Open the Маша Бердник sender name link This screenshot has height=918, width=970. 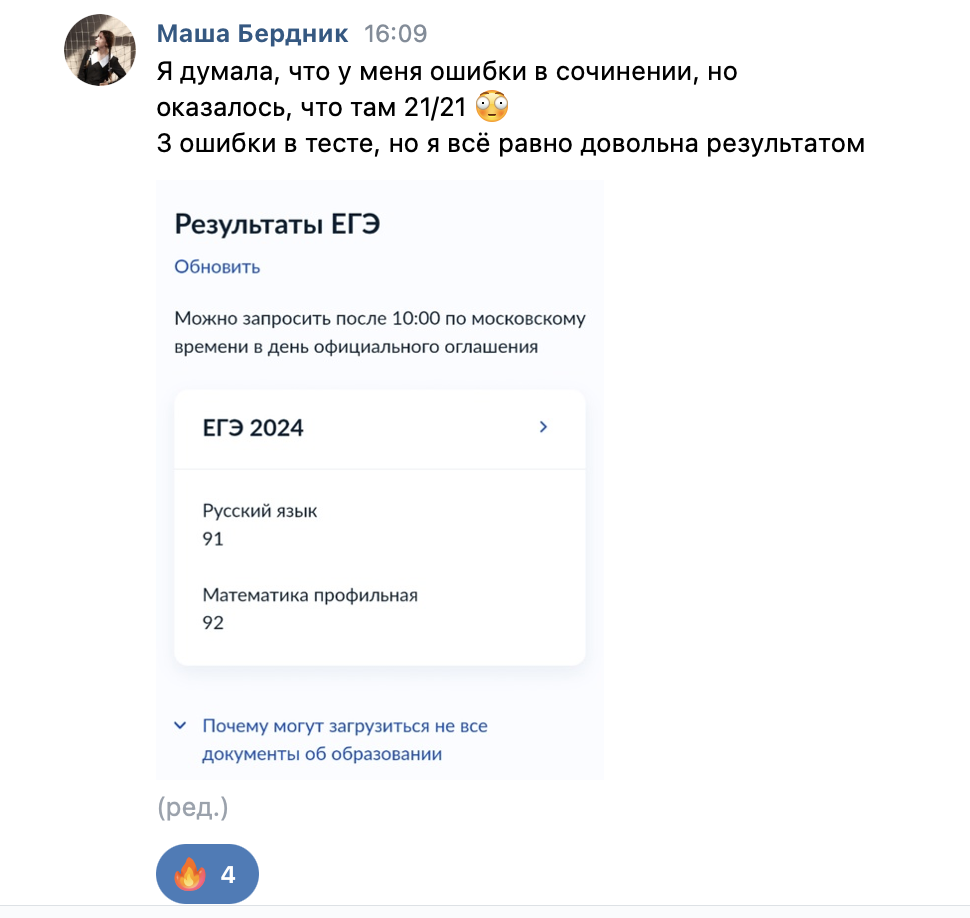(x=252, y=34)
